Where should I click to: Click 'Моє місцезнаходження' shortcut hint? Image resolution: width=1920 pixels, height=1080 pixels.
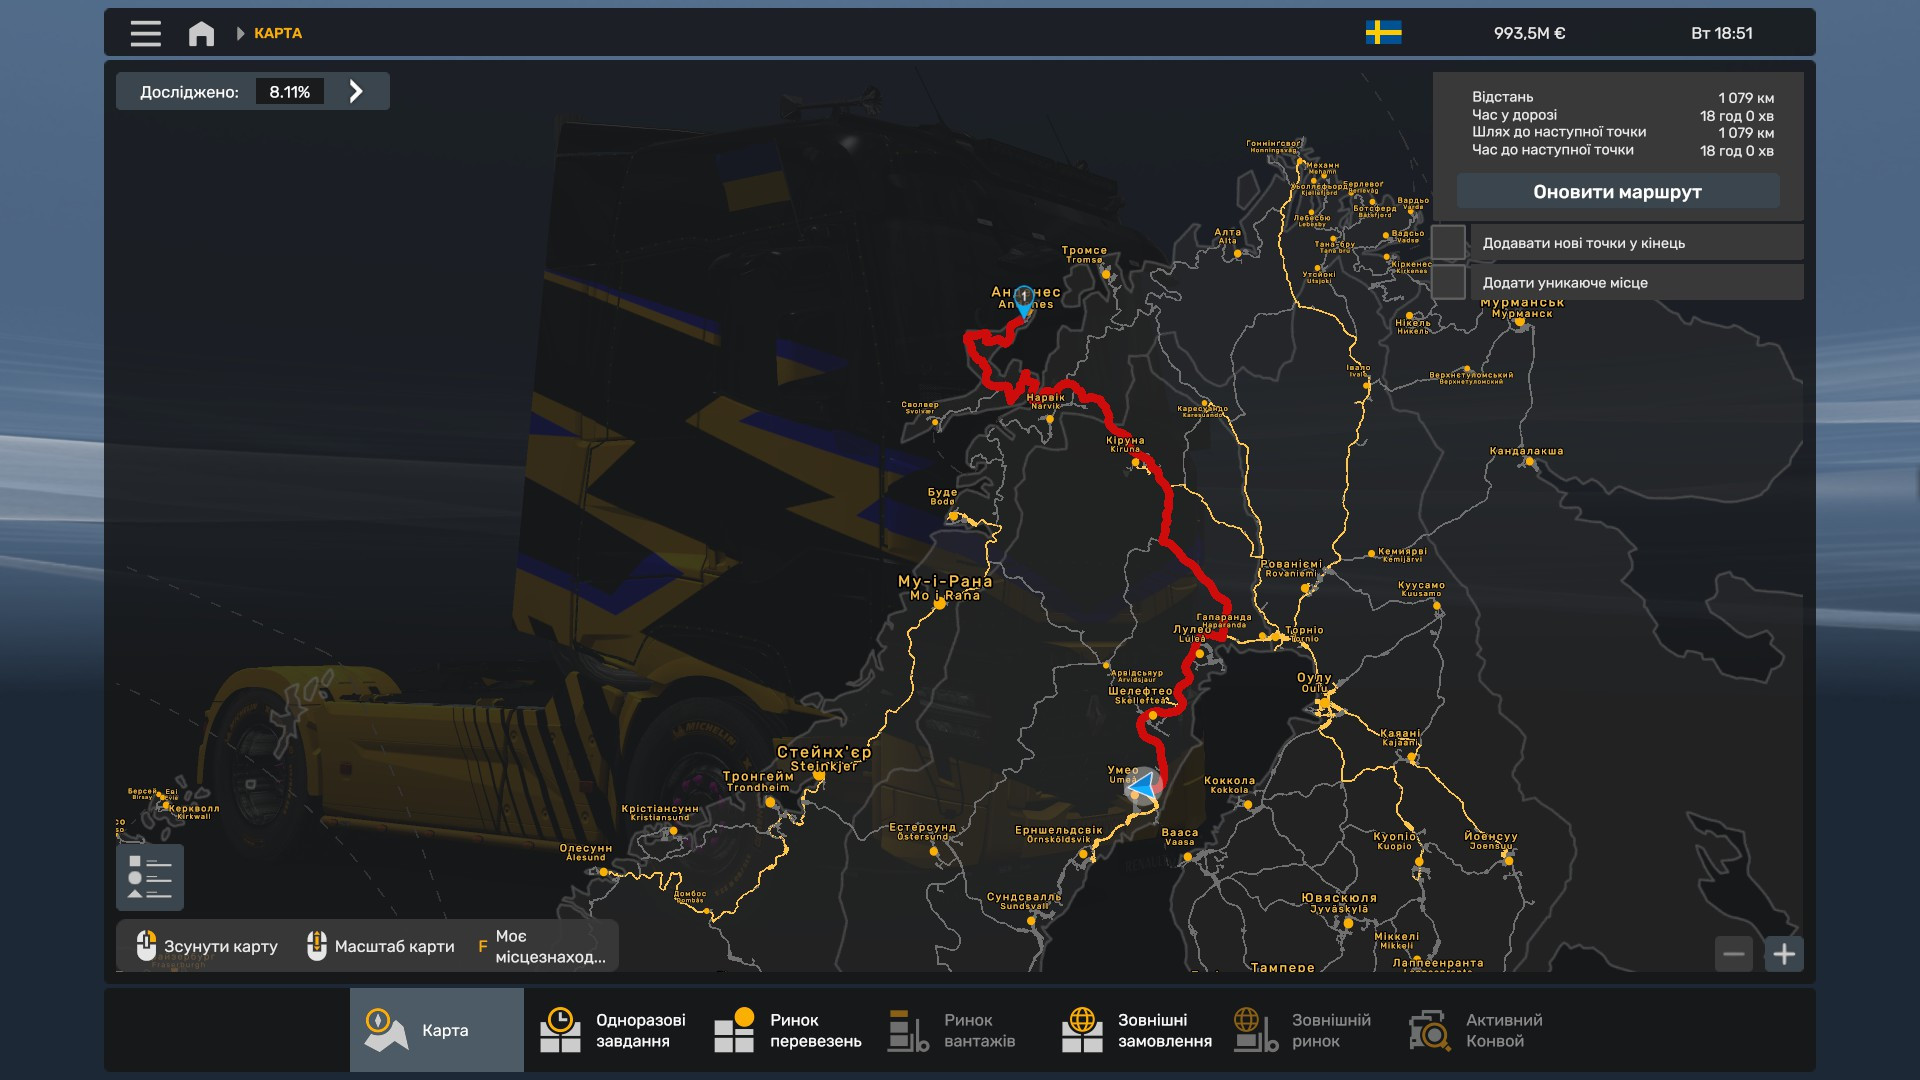pos(541,946)
